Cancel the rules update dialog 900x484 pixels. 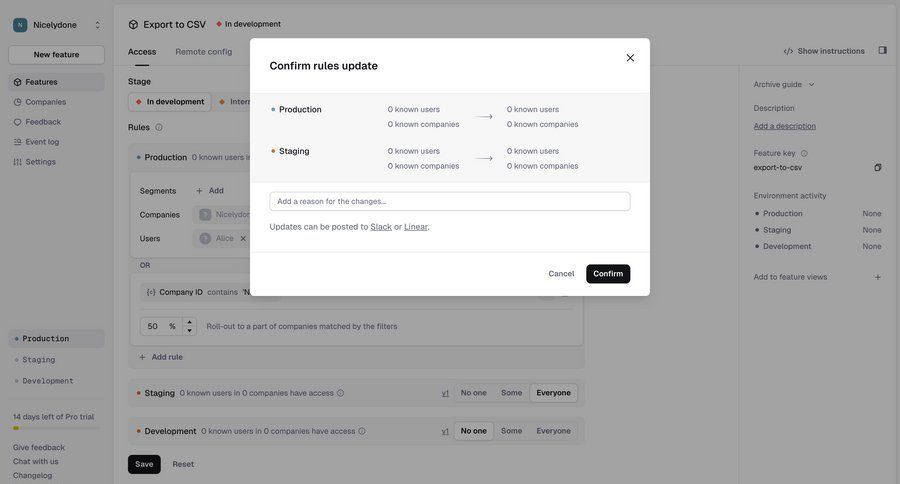[561, 274]
